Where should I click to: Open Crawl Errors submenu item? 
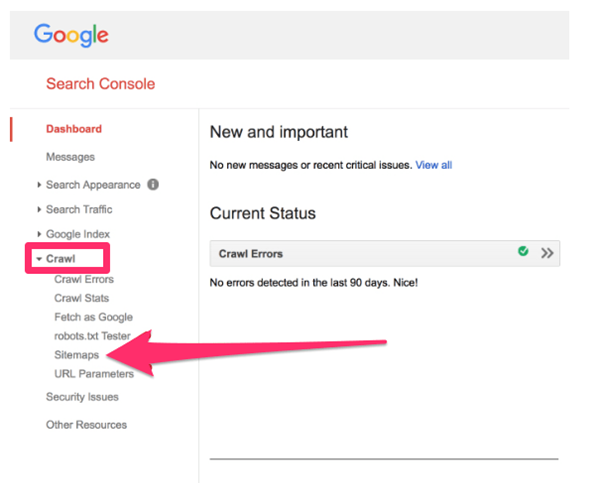(x=84, y=279)
